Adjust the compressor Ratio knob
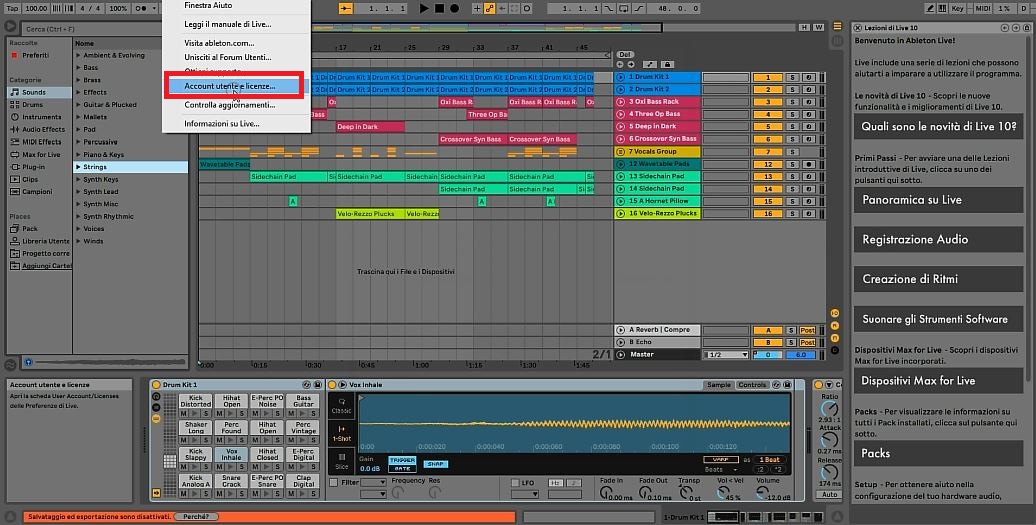1036x525 pixels. pyautogui.click(x=829, y=409)
